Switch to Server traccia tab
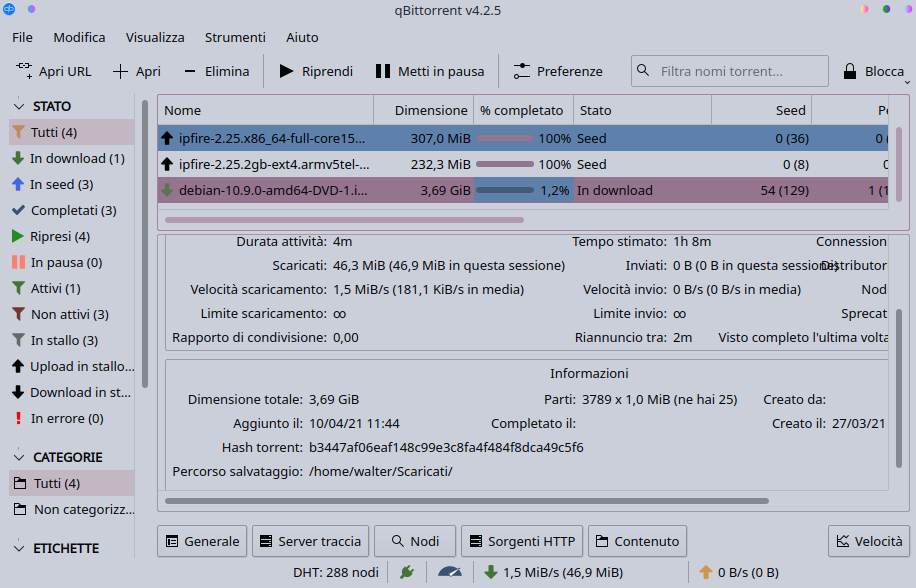 coord(311,541)
